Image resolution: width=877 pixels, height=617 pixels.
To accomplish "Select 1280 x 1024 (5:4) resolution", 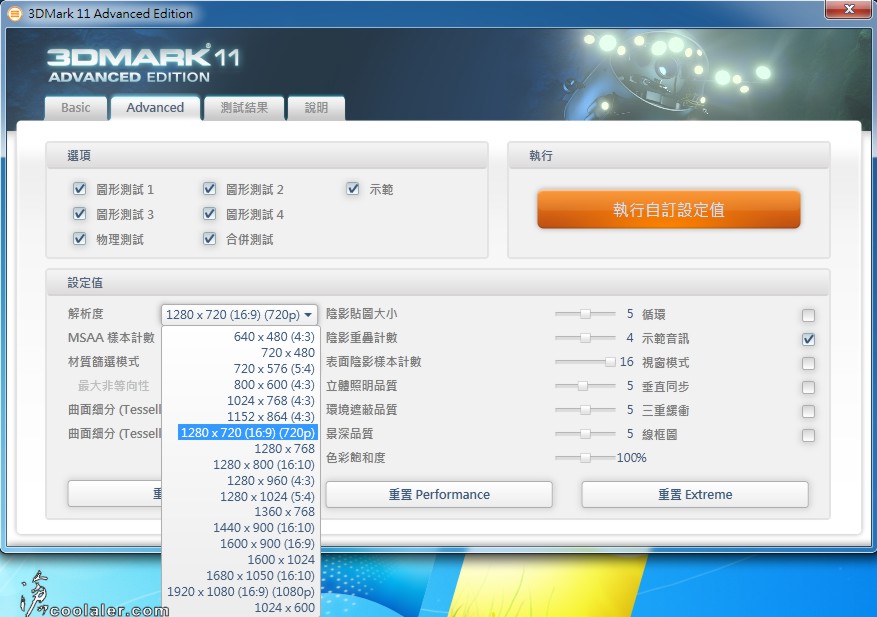I will coord(267,497).
